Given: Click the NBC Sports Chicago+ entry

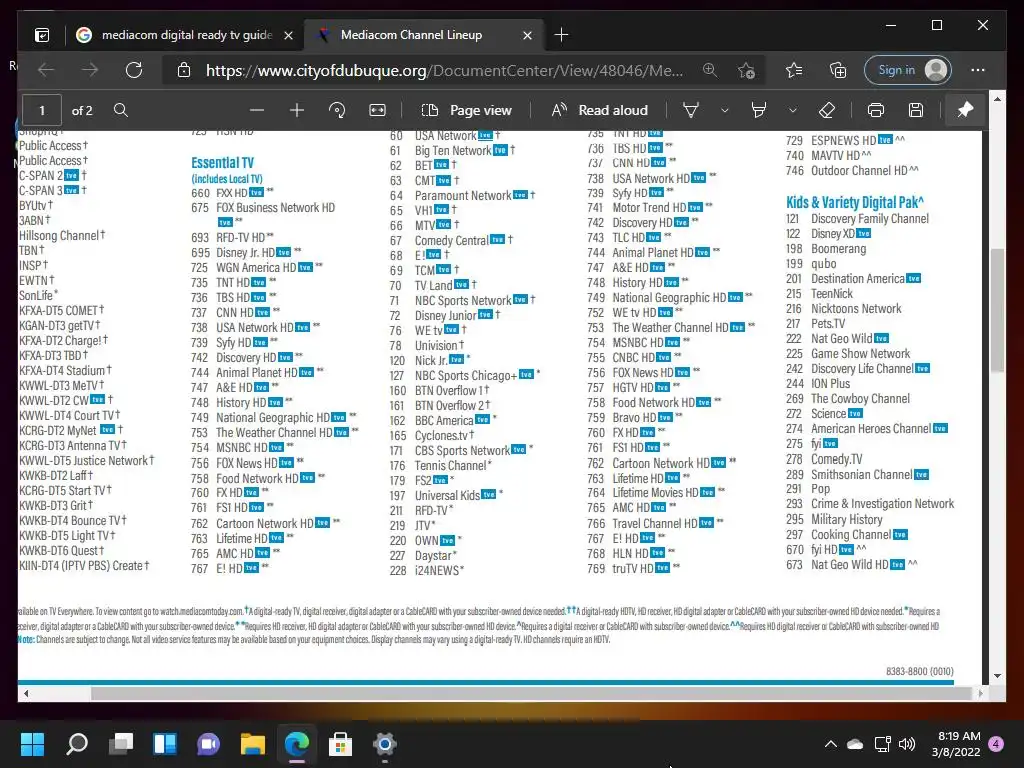Looking at the screenshot, I should click(464, 376).
